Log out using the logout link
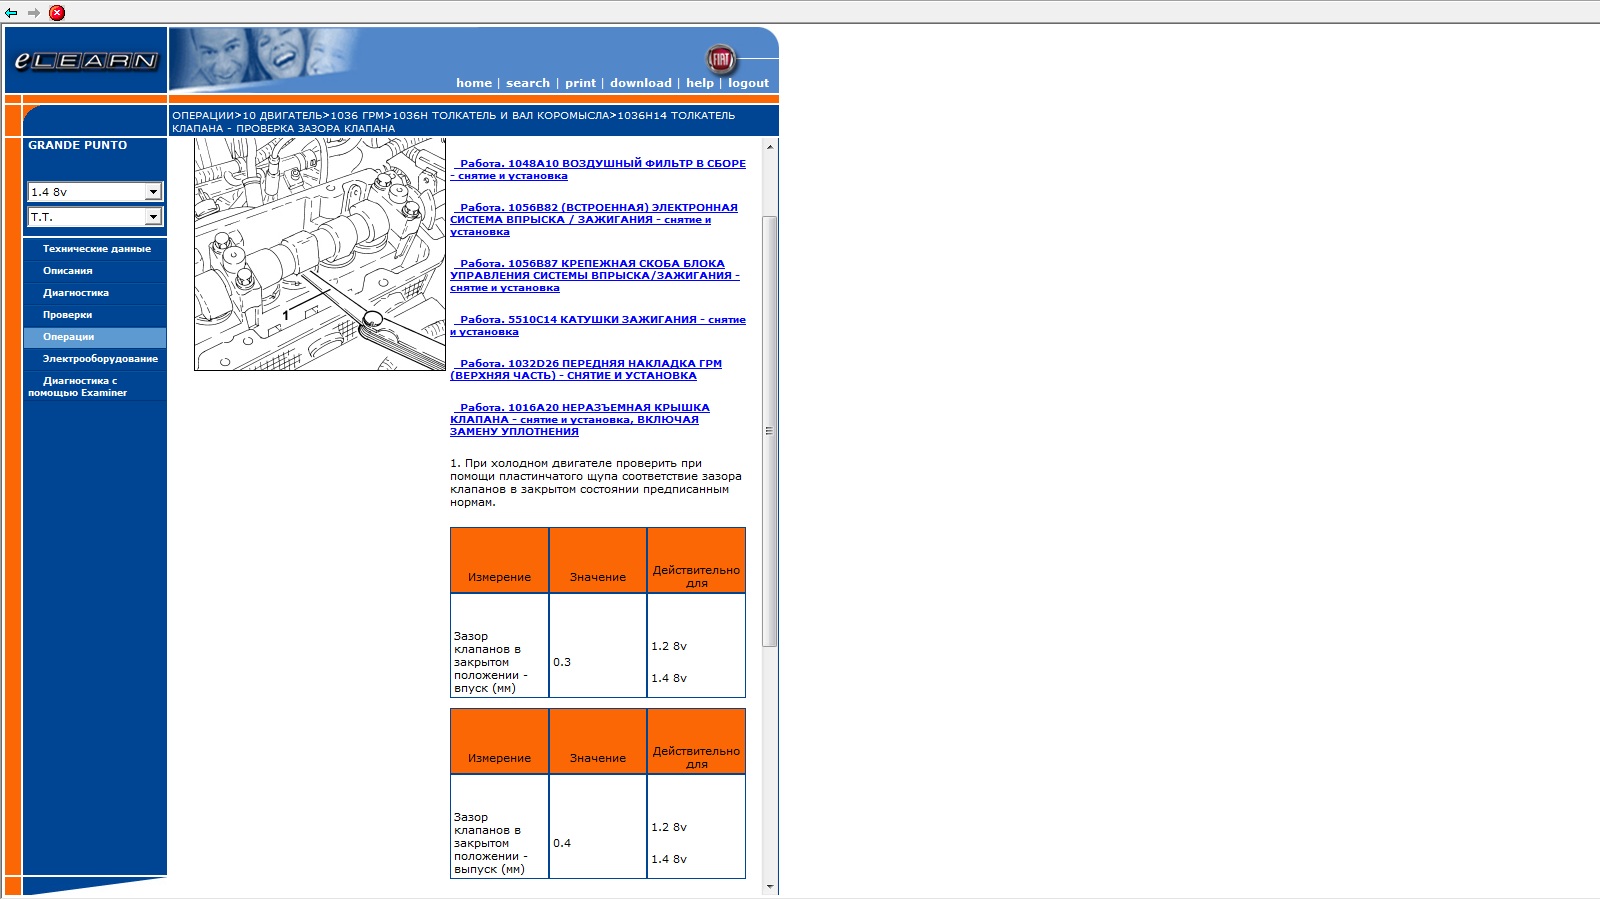 coord(748,83)
